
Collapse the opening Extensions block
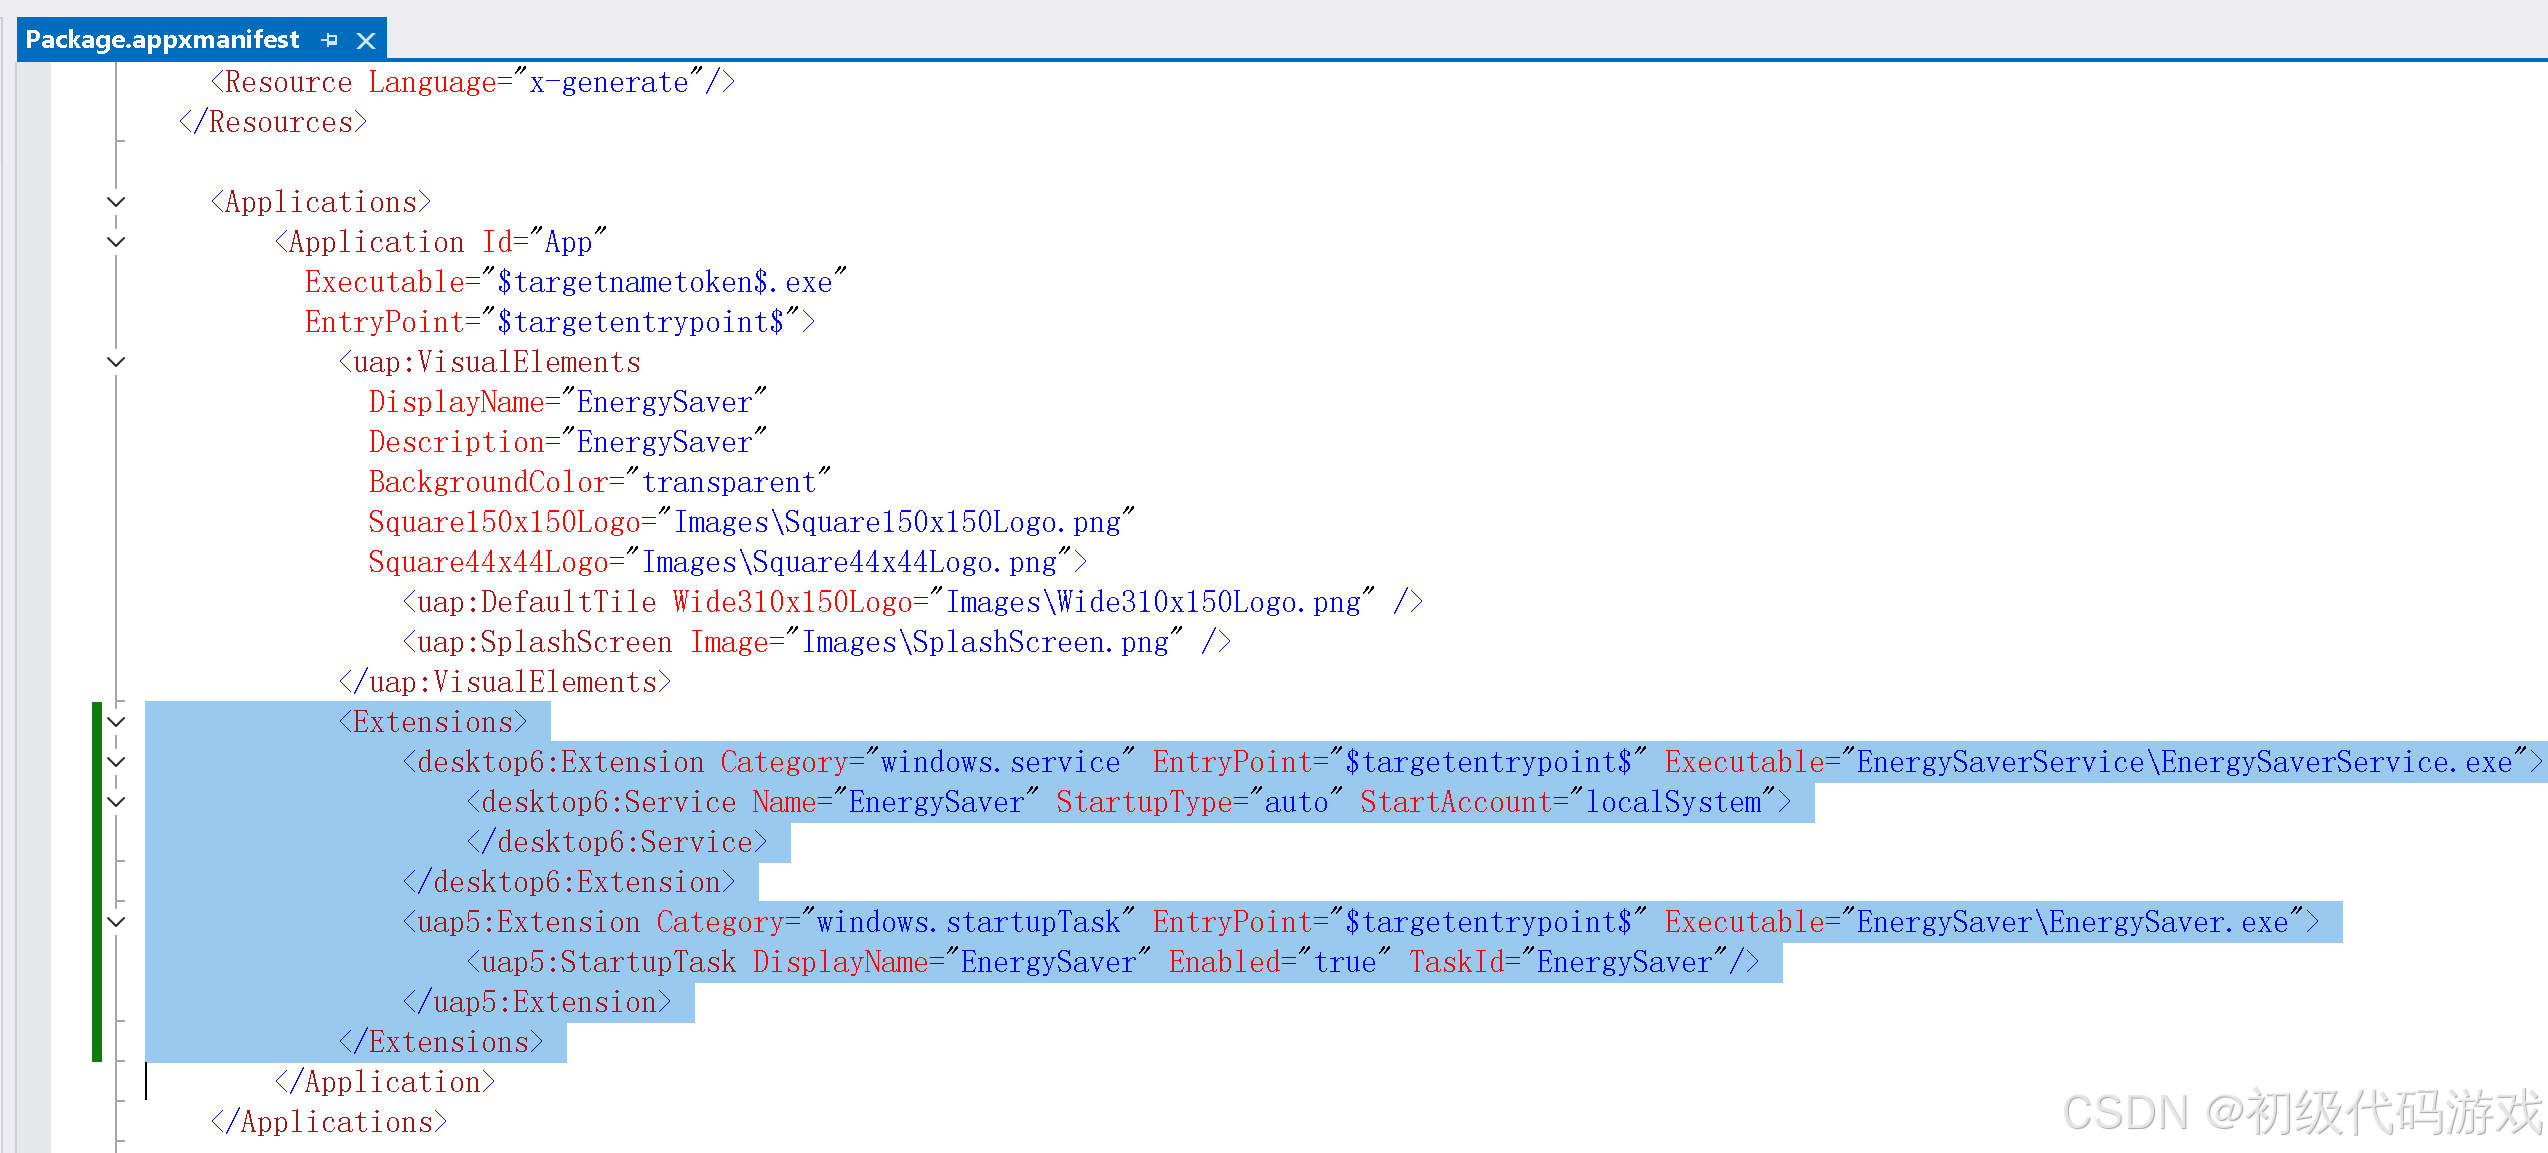pyautogui.click(x=116, y=722)
